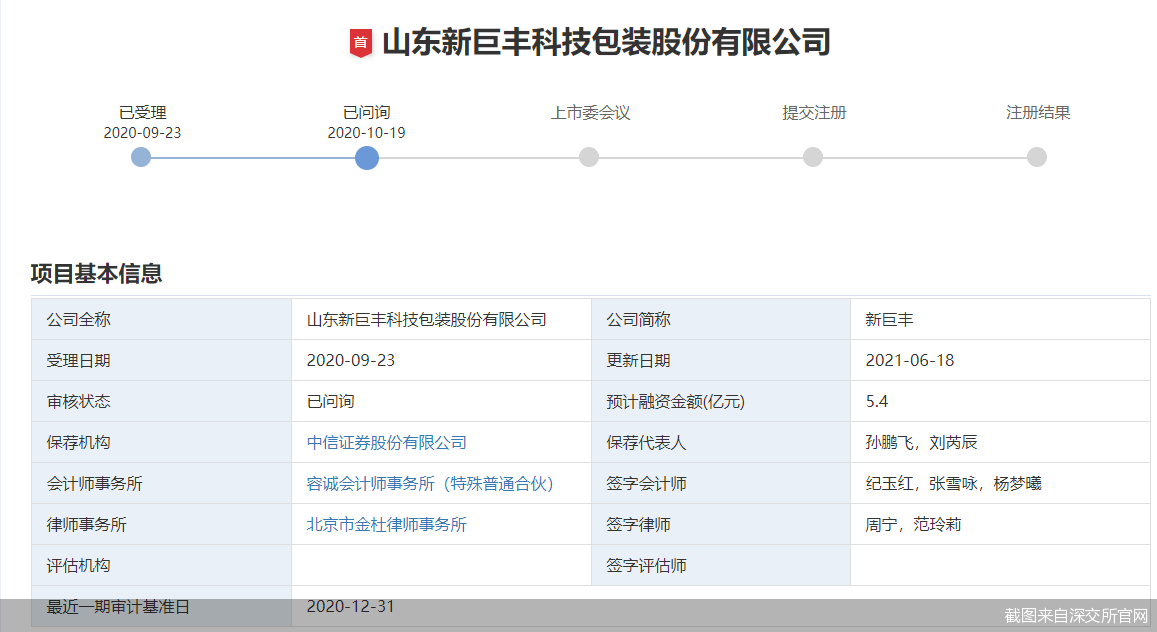Viewport: 1157px width, 632px height.
Task: Select the 注册结果 progress step circle
Action: pyautogui.click(x=1037, y=157)
